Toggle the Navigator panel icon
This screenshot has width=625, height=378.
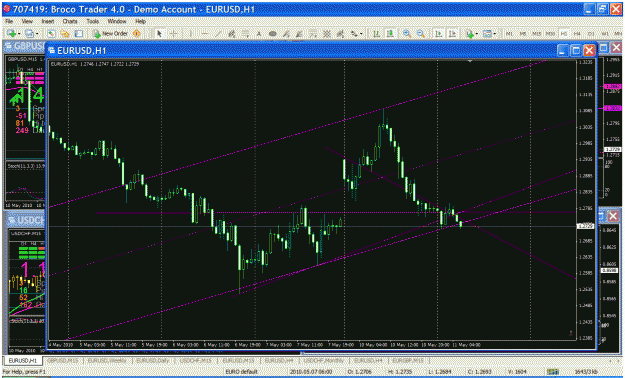tap(65, 33)
